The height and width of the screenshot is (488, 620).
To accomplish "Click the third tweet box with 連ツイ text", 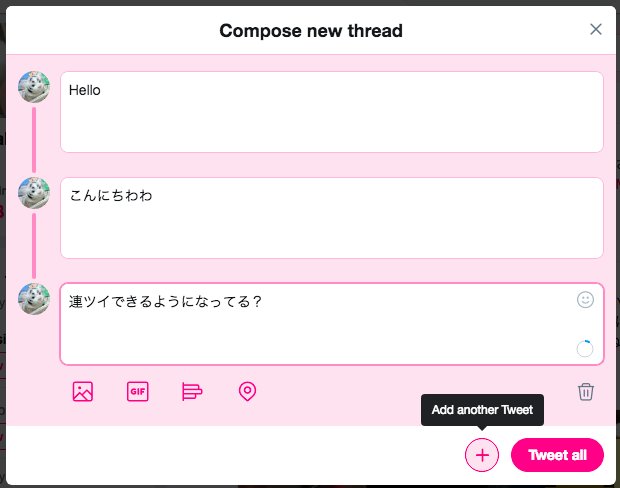I will tap(332, 324).
